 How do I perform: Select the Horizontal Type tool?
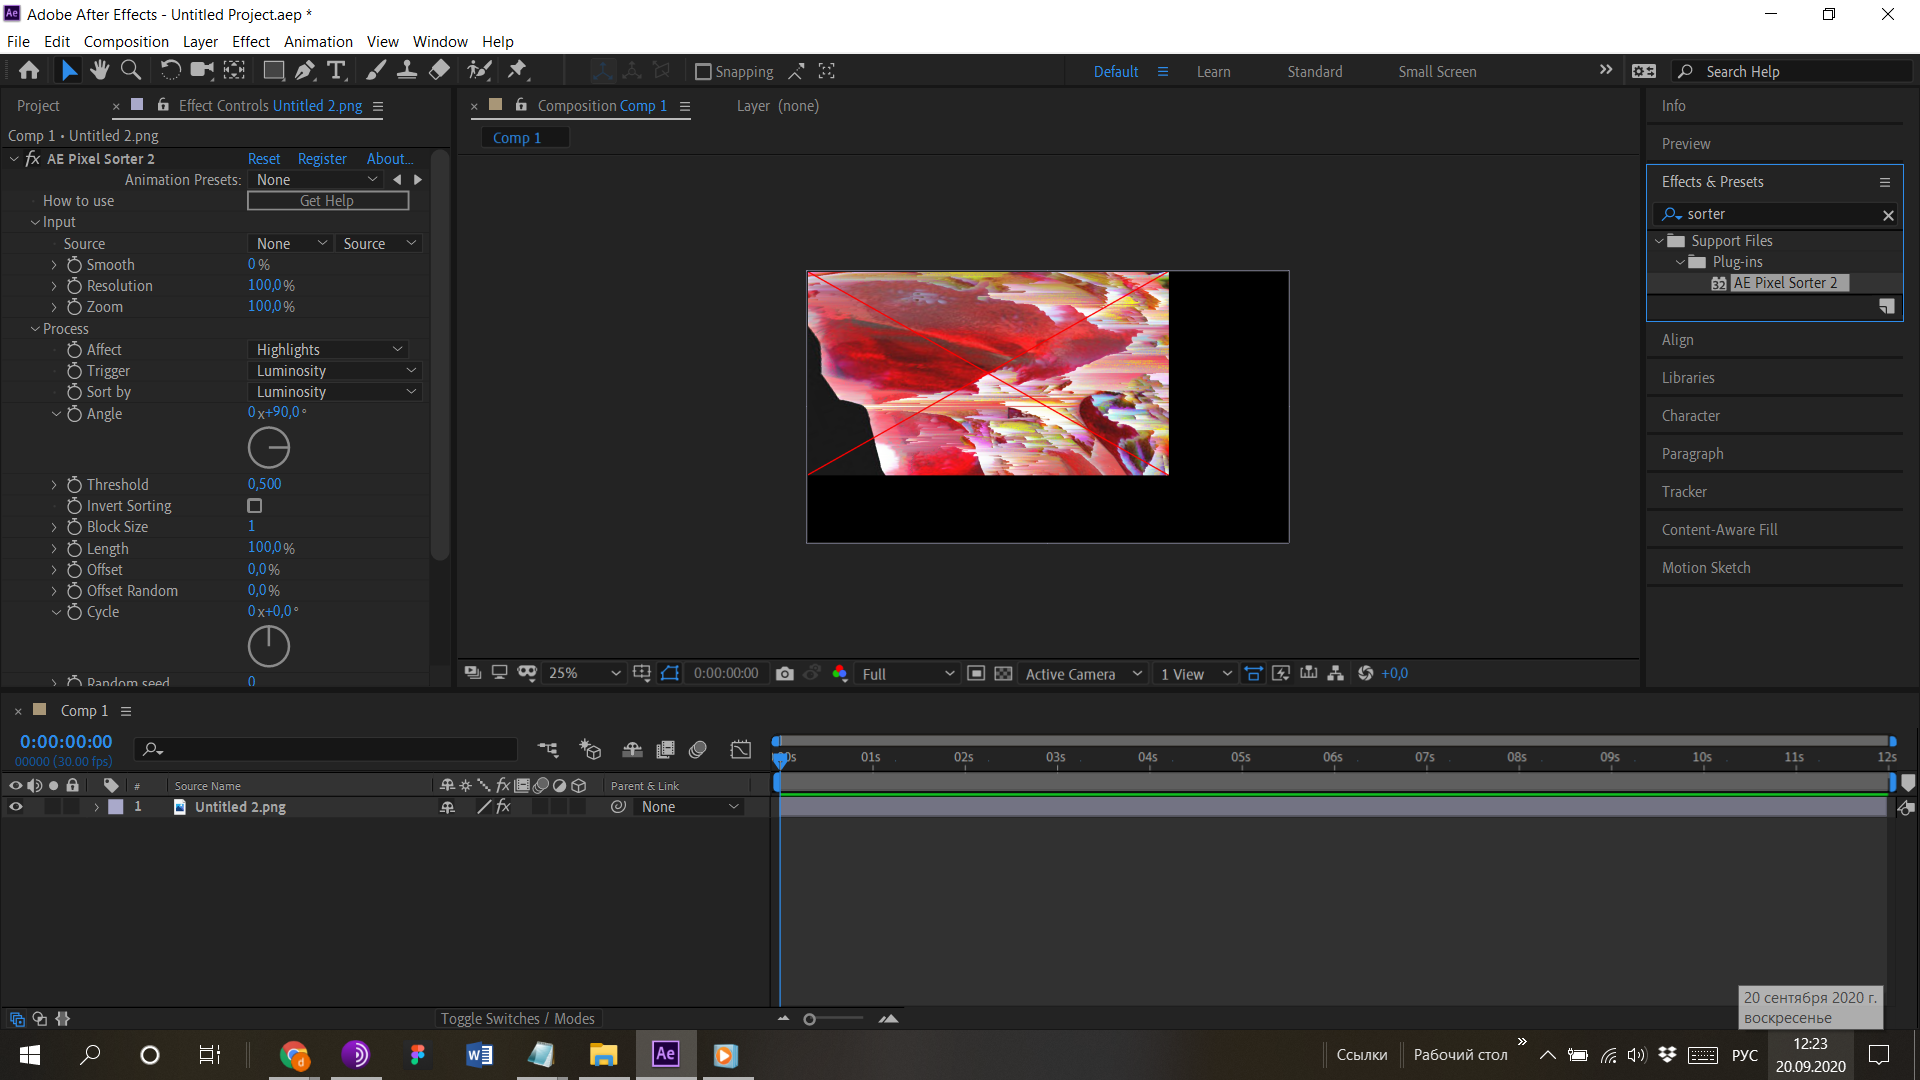point(336,71)
